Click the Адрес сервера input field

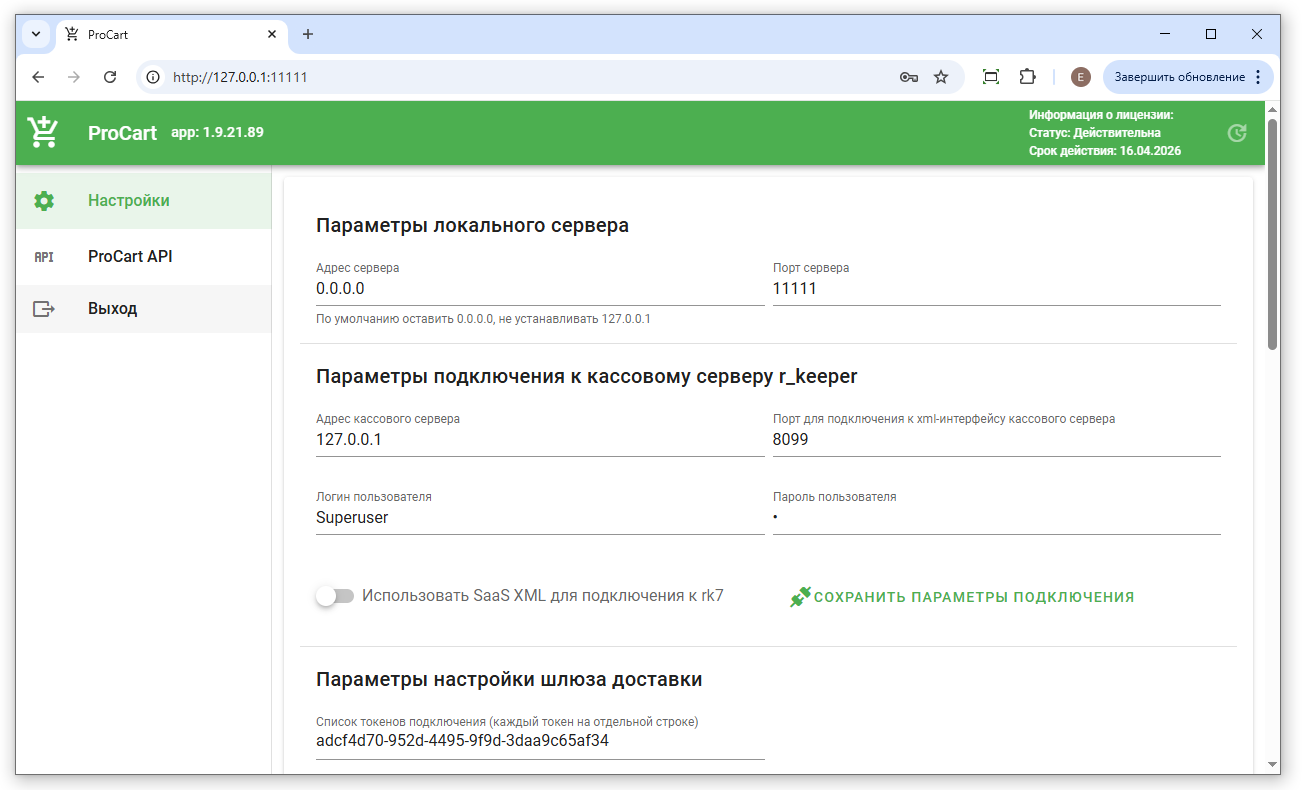coord(540,289)
